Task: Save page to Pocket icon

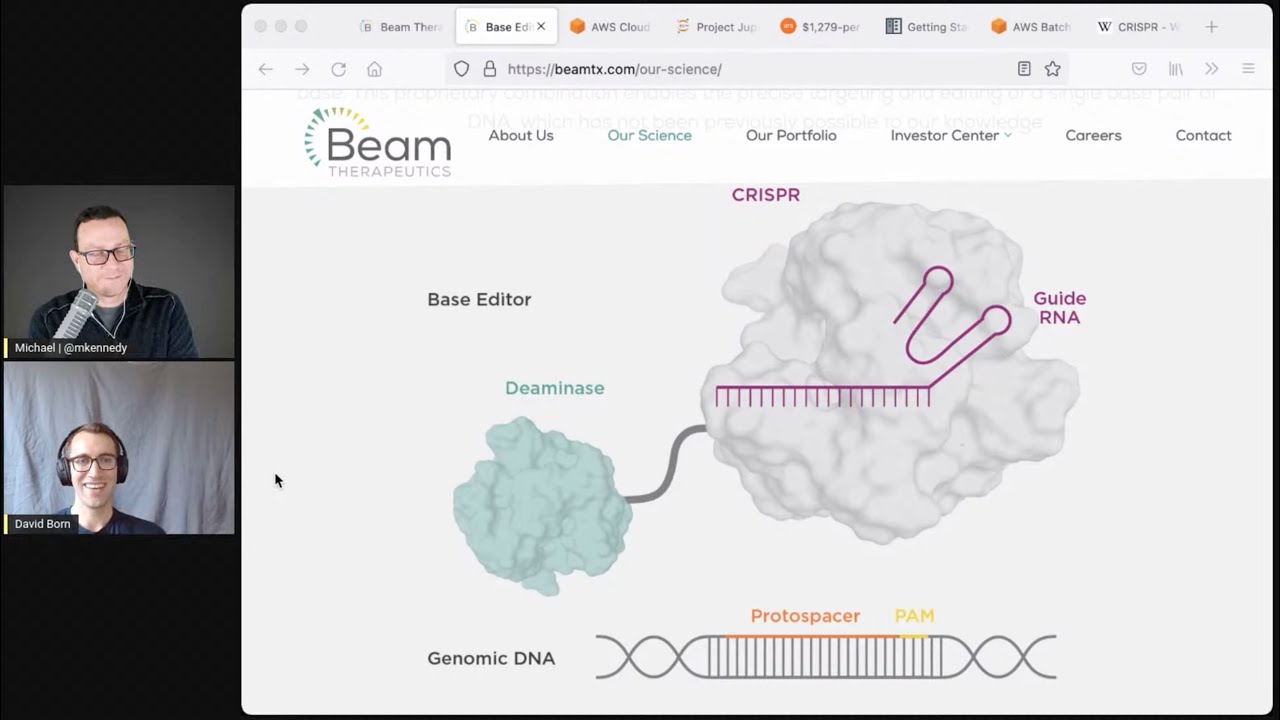Action: [x=1139, y=69]
